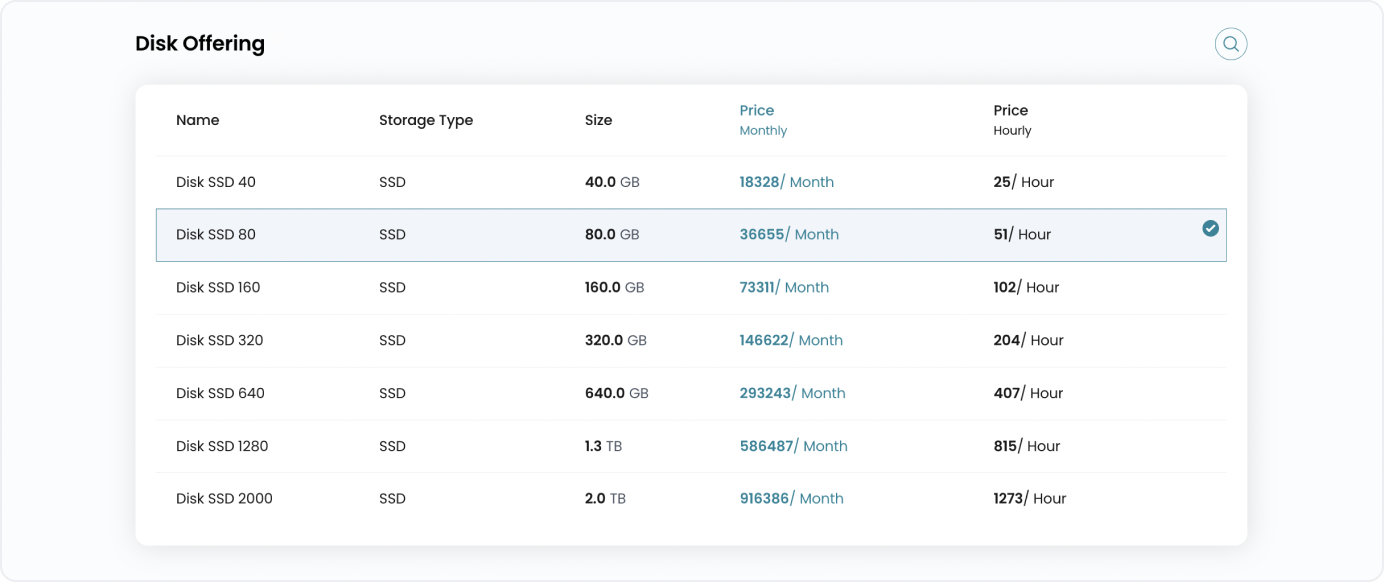
Task: Click the Price Hourly column header
Action: coord(1011,119)
